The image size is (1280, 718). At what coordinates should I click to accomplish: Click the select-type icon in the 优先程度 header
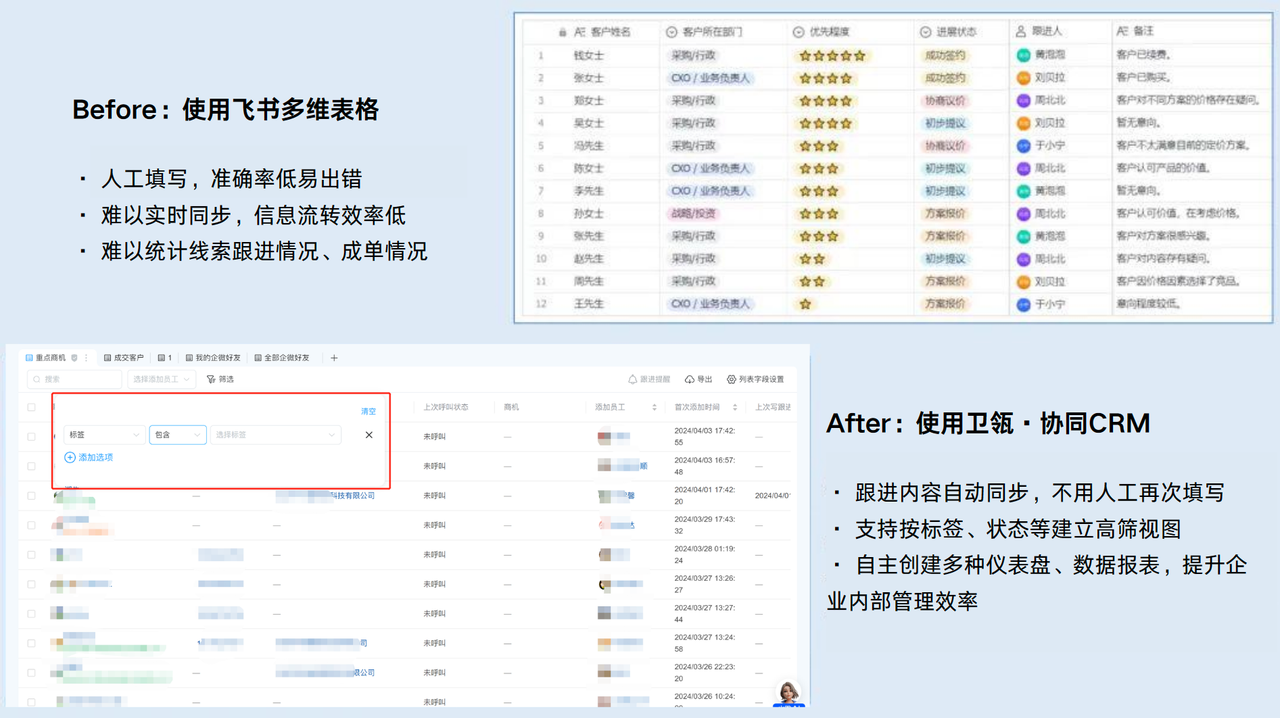[798, 32]
